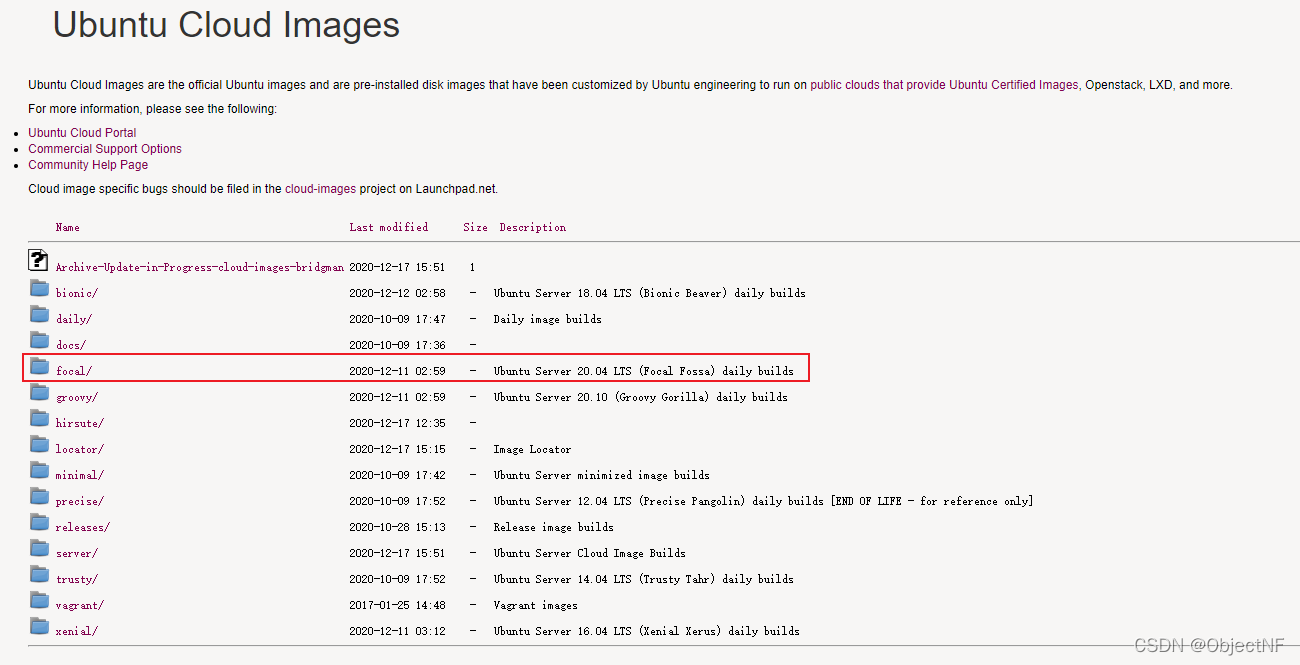Sort listing by Description column header

tap(533, 227)
